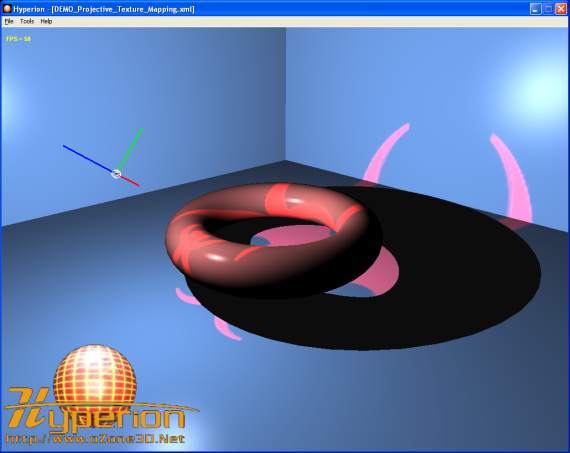
Task: Close the Hyperion window
Action: pos(561,9)
